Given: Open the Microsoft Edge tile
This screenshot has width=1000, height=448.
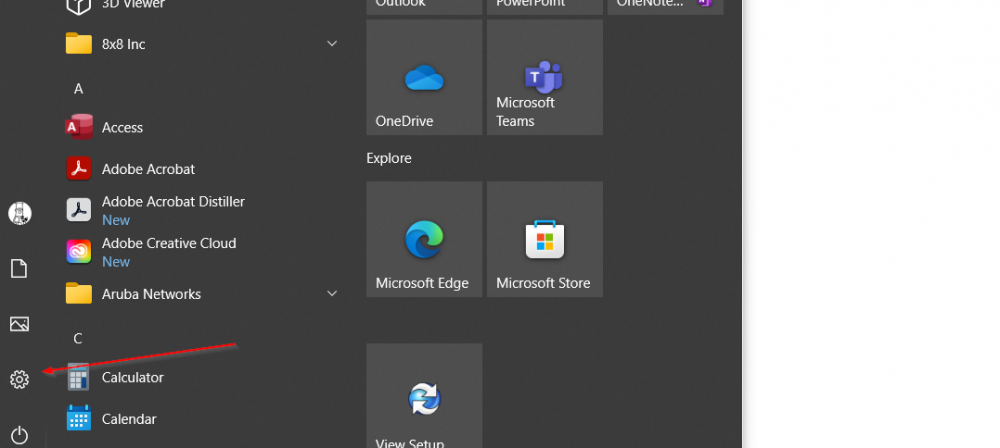Looking at the screenshot, I should click(424, 239).
